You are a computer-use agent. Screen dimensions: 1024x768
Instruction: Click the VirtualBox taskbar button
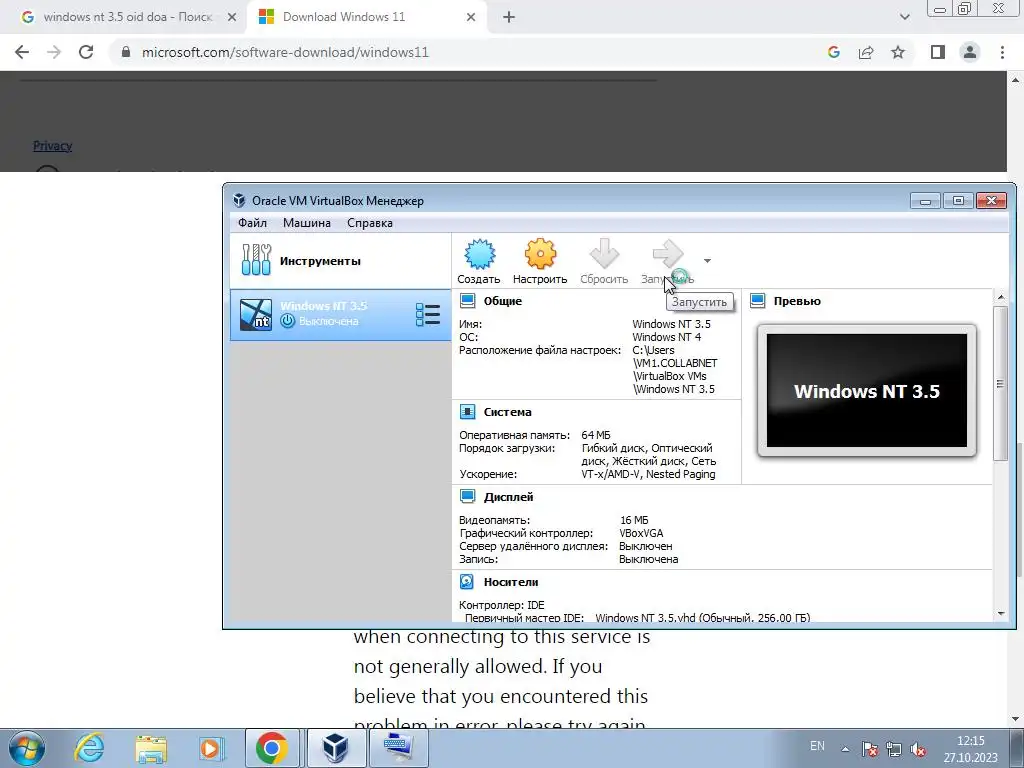click(335, 748)
